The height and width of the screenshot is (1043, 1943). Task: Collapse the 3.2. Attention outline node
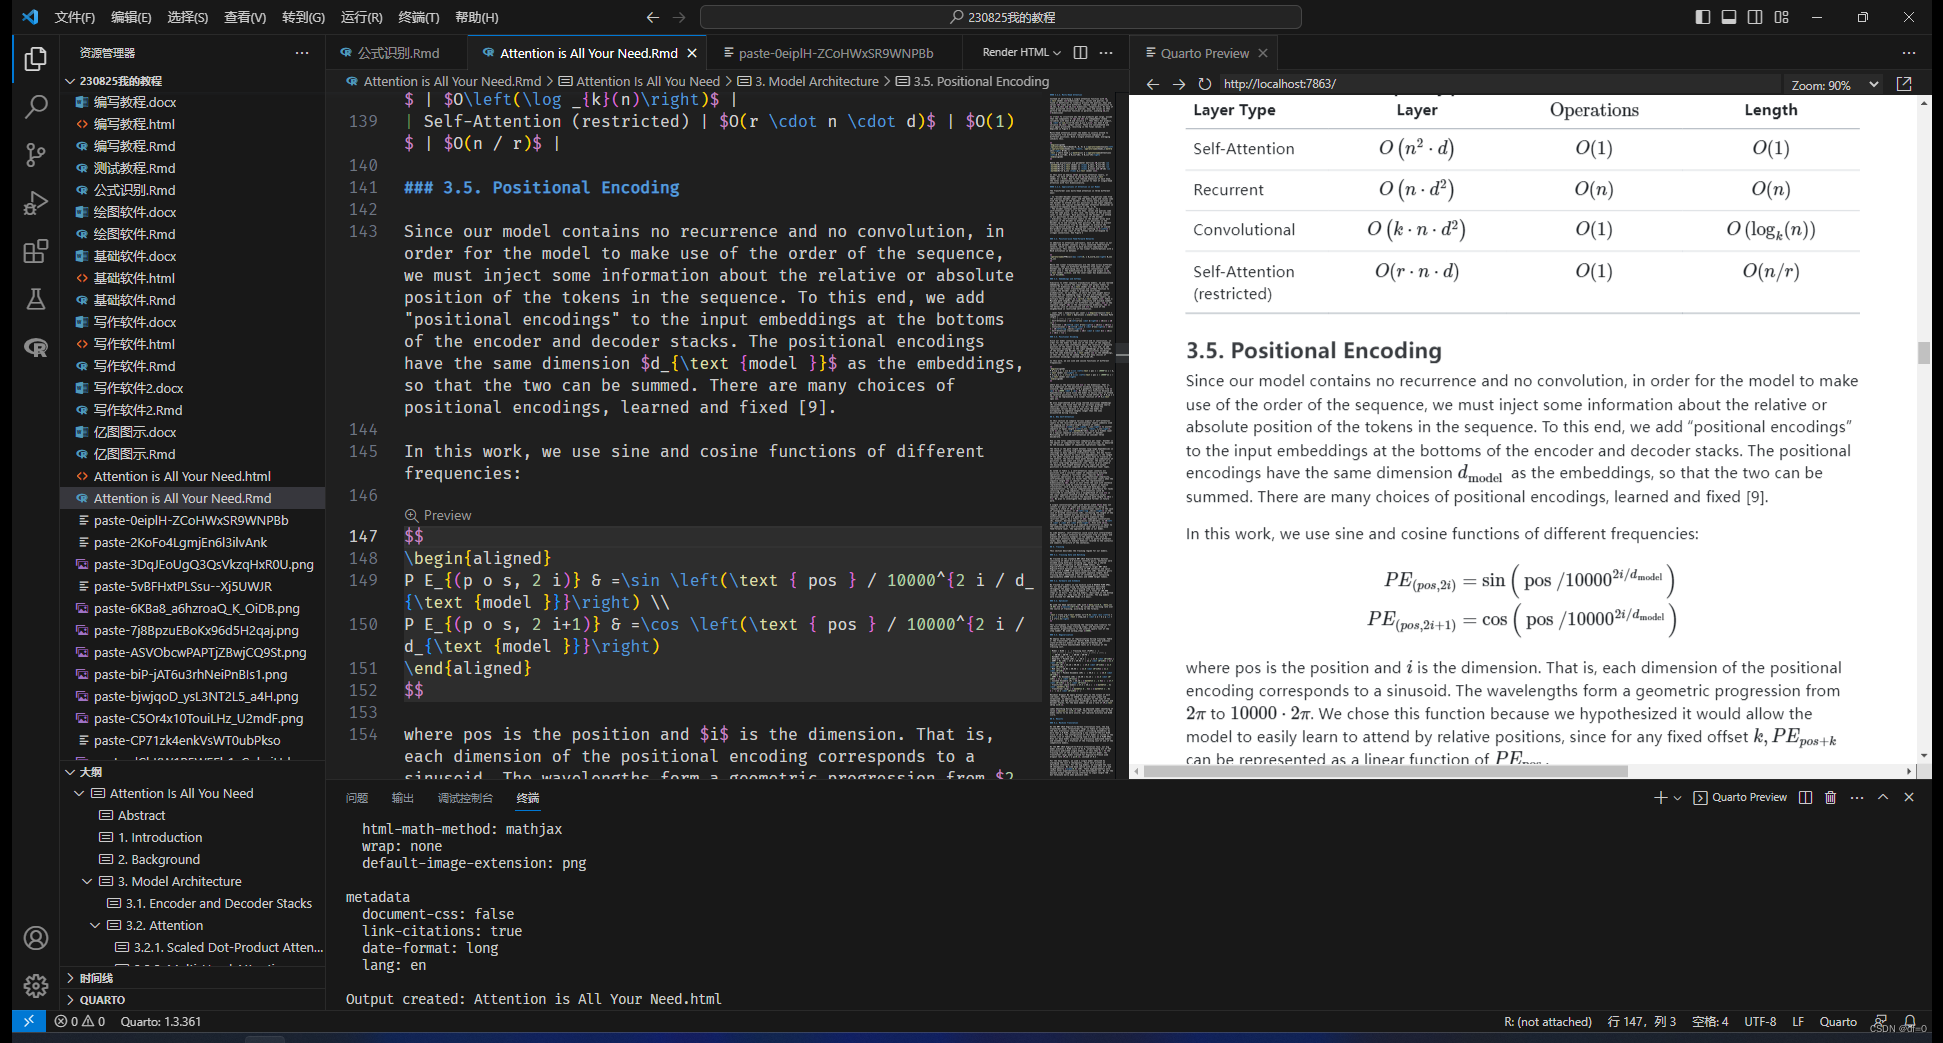coord(95,925)
